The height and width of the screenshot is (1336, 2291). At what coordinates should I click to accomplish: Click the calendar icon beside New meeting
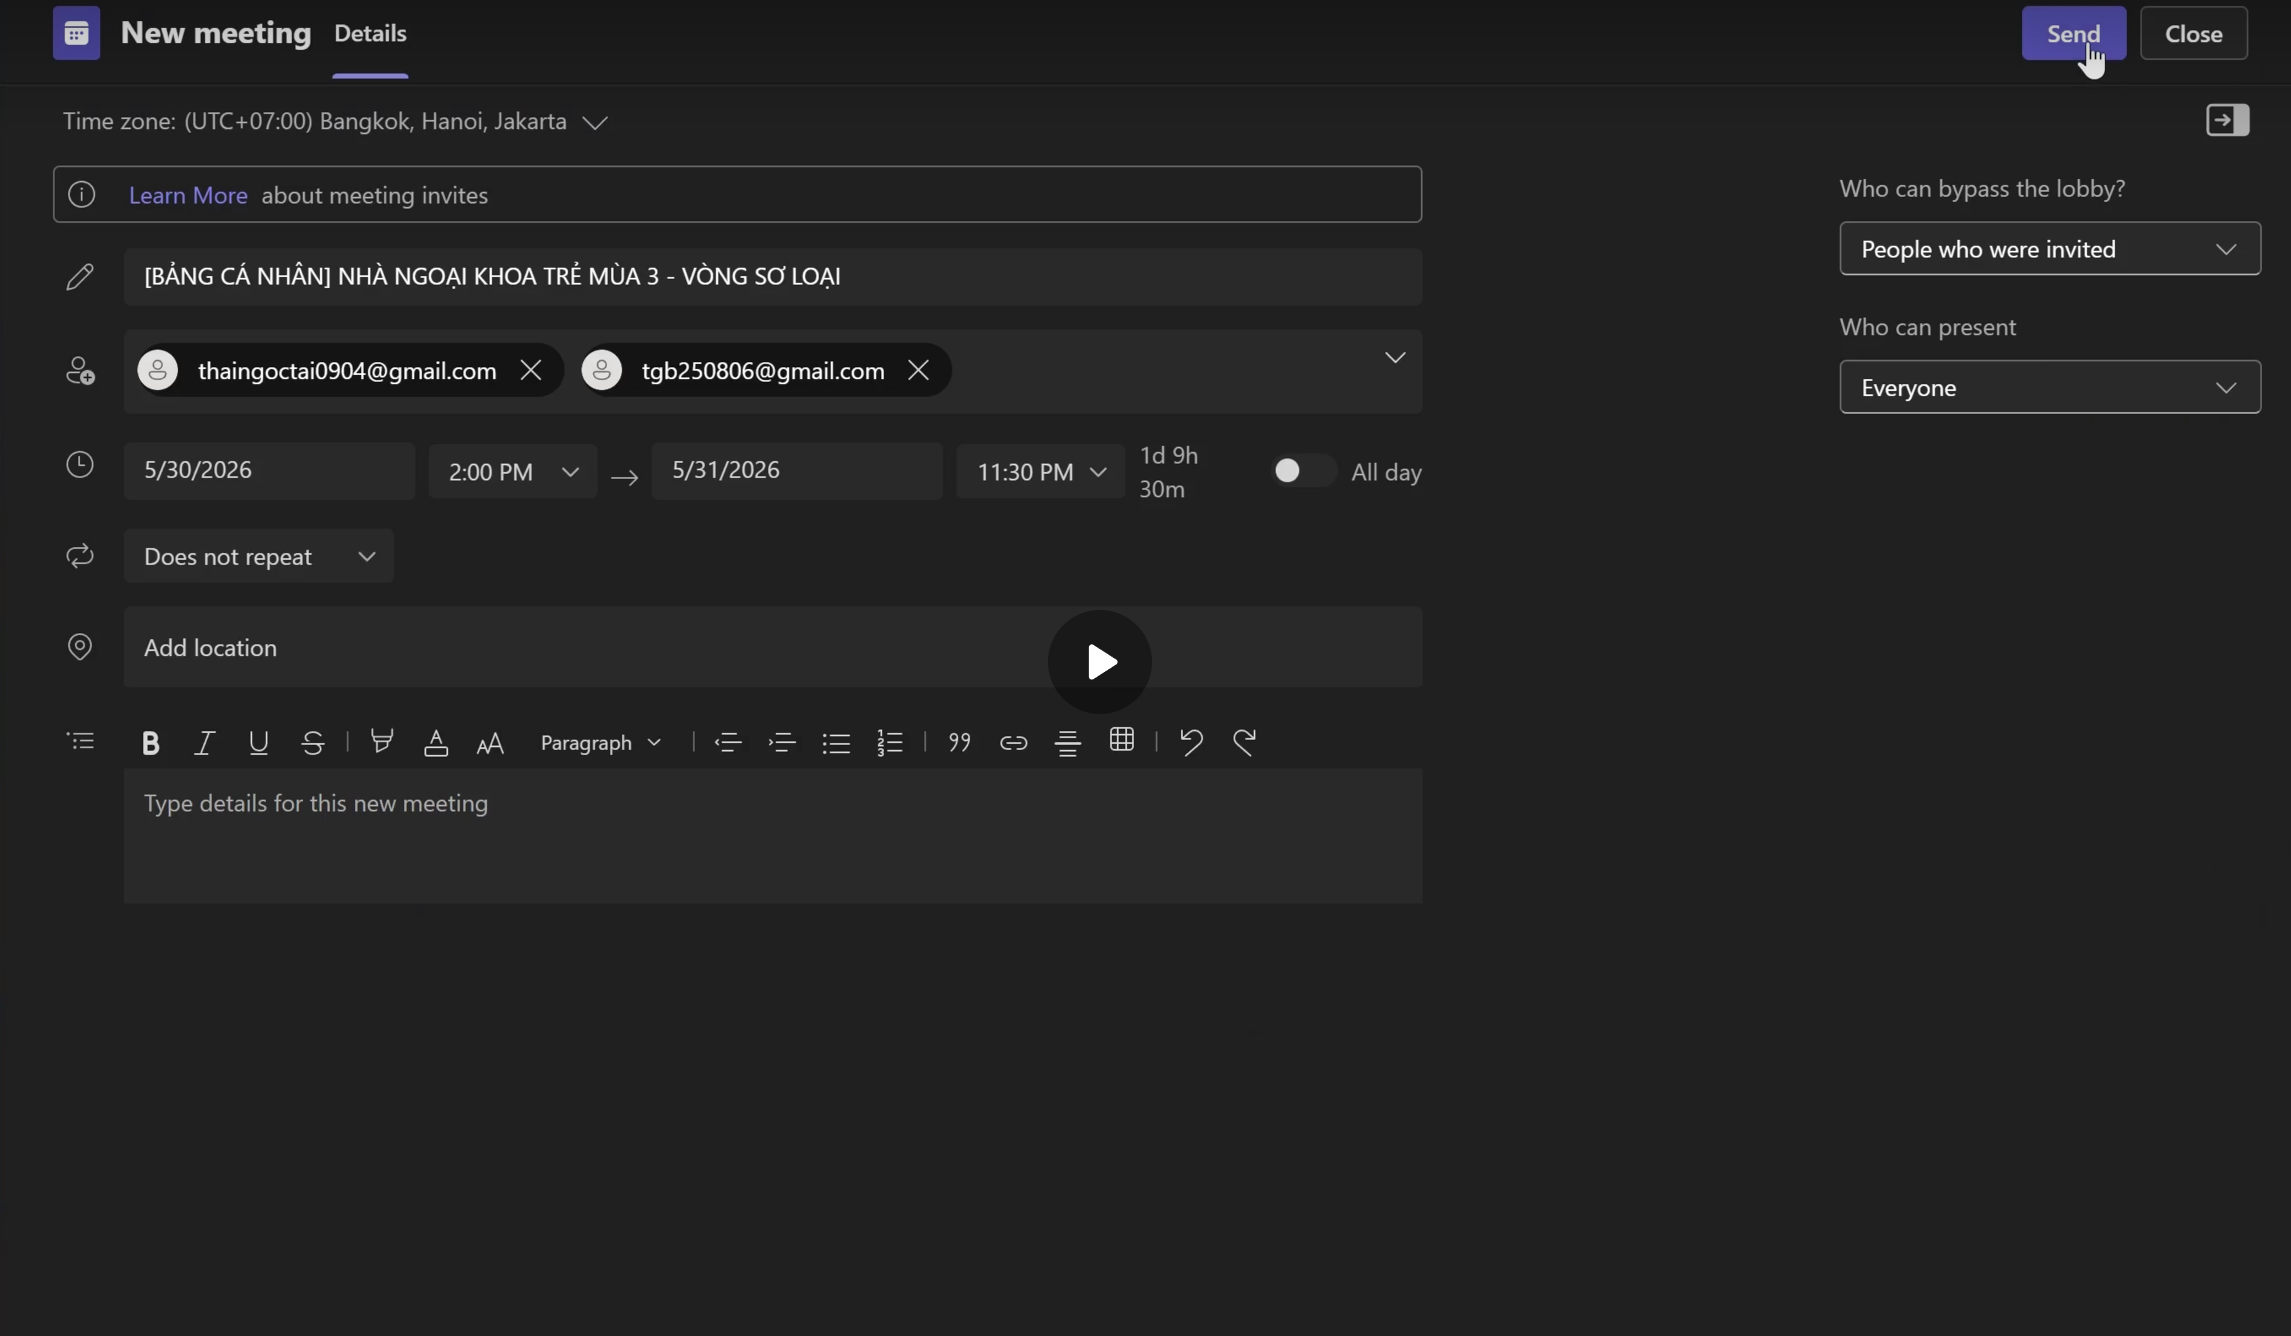(76, 33)
